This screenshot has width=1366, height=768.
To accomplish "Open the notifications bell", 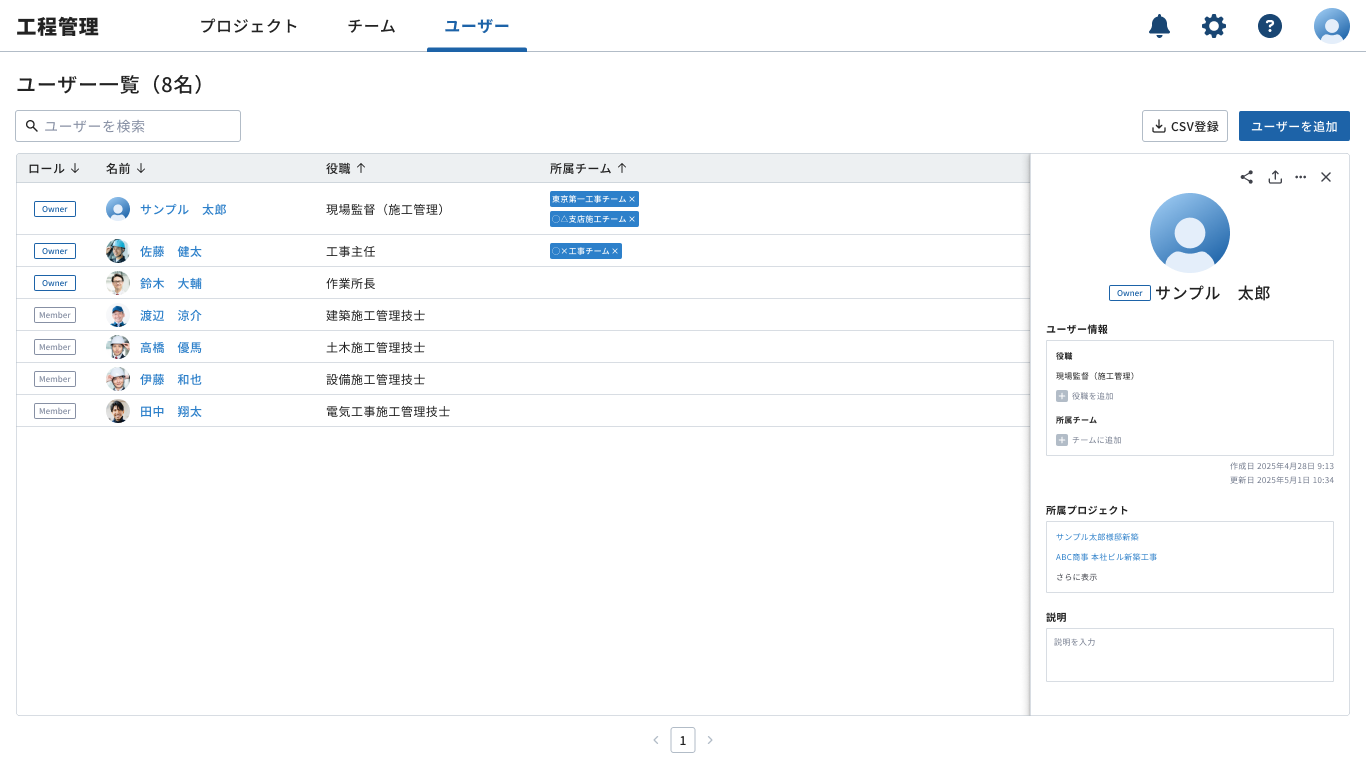I will tap(1159, 26).
